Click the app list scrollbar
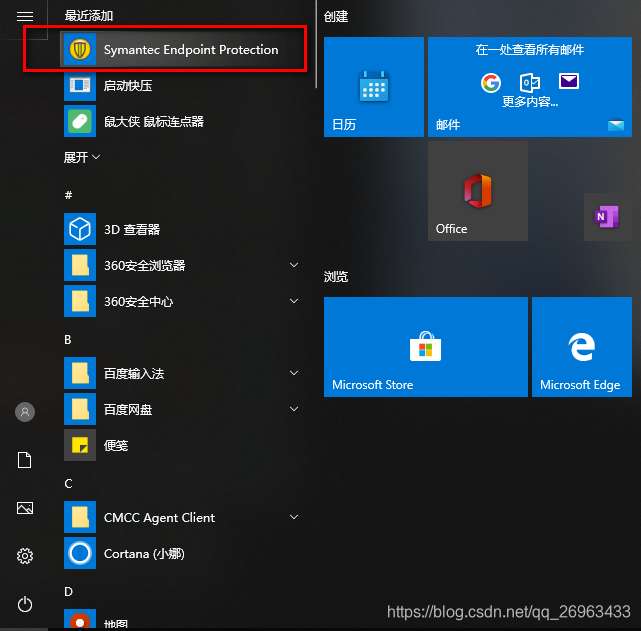The image size is (641, 631). pyautogui.click(x=316, y=45)
